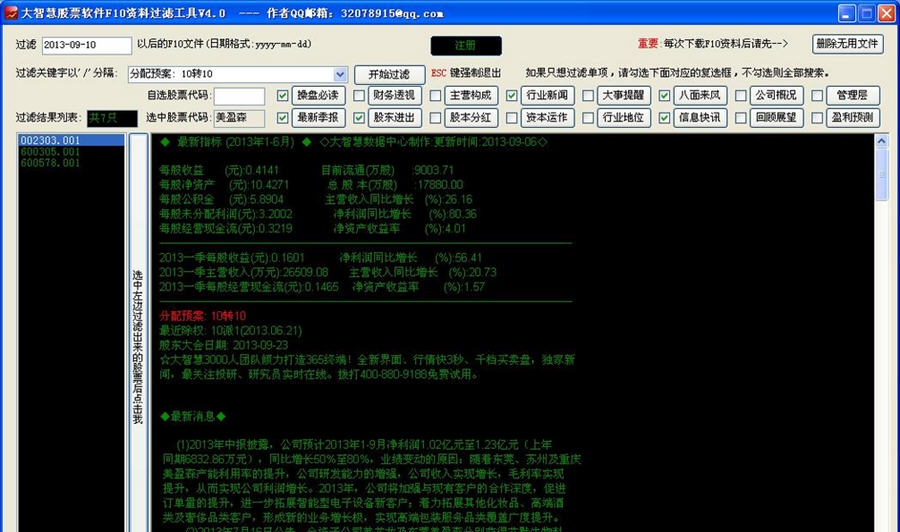Close the F10 filter tool window
The height and width of the screenshot is (532, 900).
tap(887, 13)
